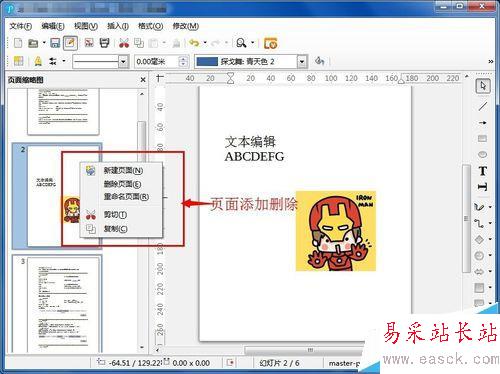This screenshot has height=374, width=500.
Task: Expand hidden toolbar items via double chevron
Action: click(490, 62)
